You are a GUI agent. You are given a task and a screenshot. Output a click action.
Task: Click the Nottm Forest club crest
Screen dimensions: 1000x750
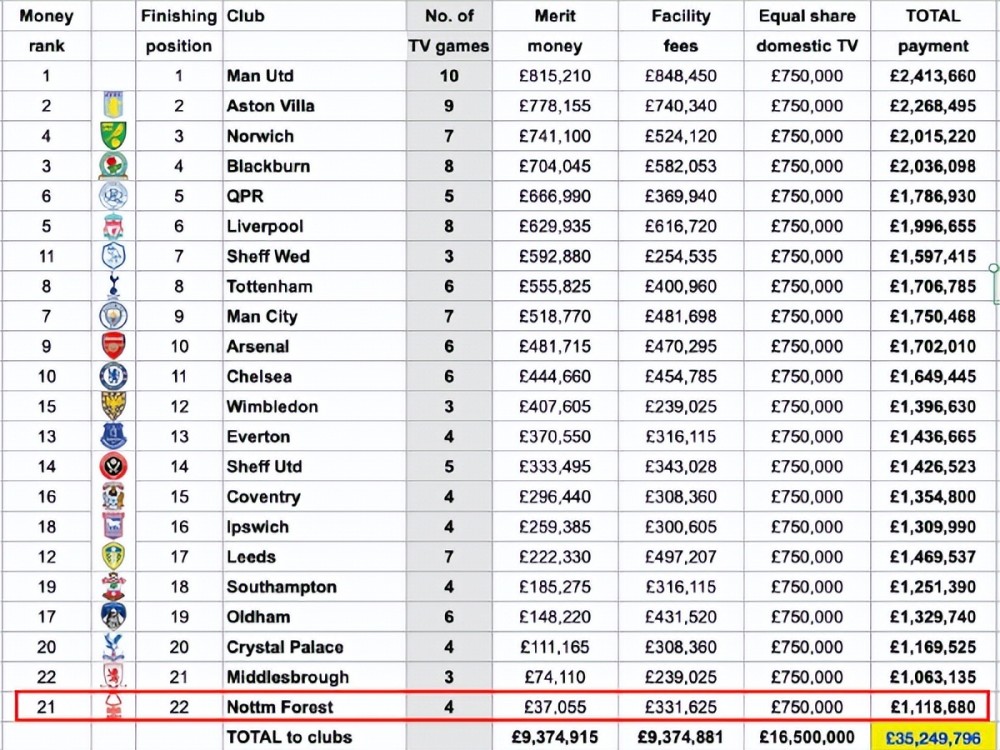coord(113,708)
